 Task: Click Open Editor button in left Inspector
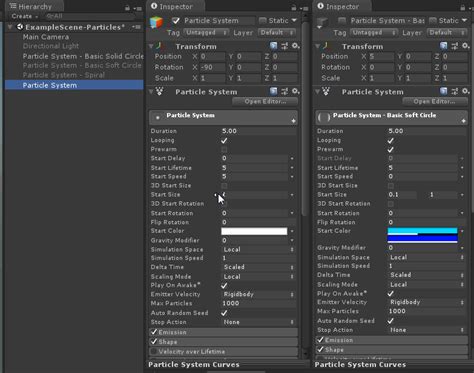click(265, 101)
